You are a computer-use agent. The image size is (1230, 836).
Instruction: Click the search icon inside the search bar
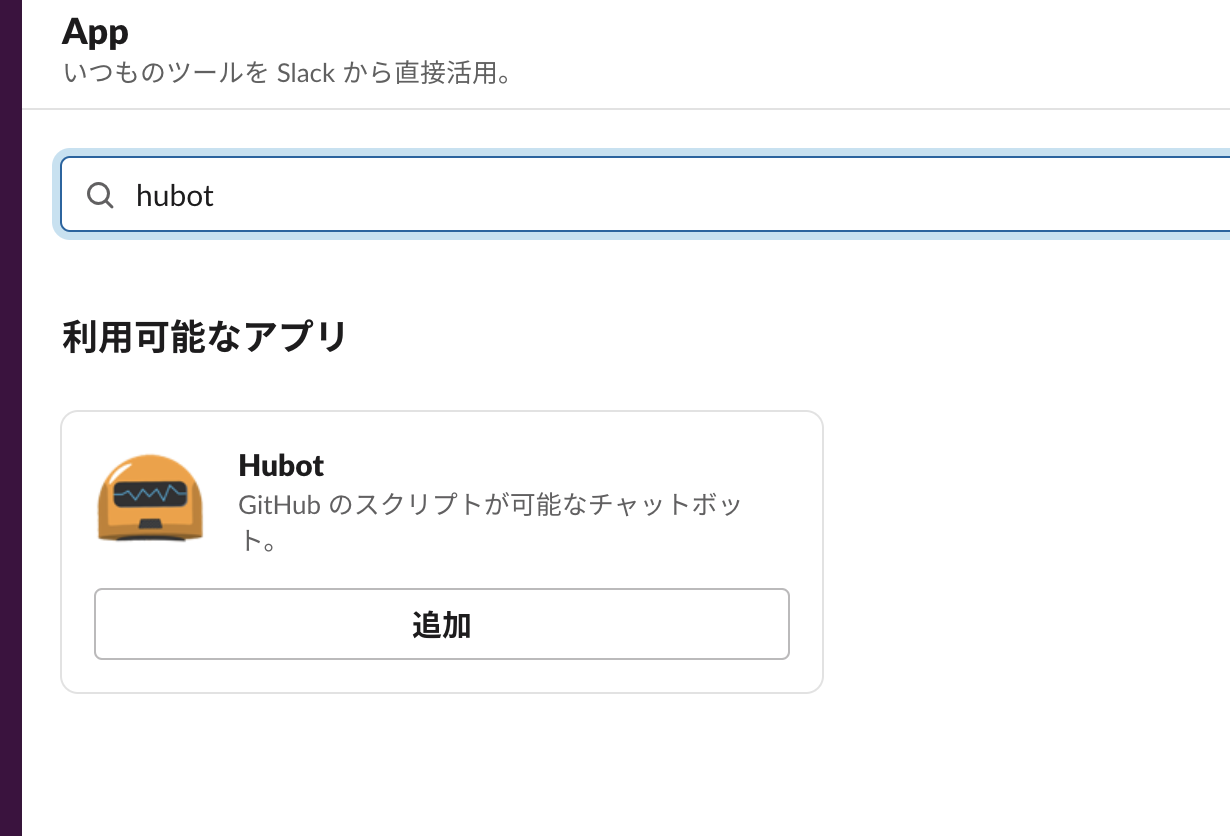[100, 195]
